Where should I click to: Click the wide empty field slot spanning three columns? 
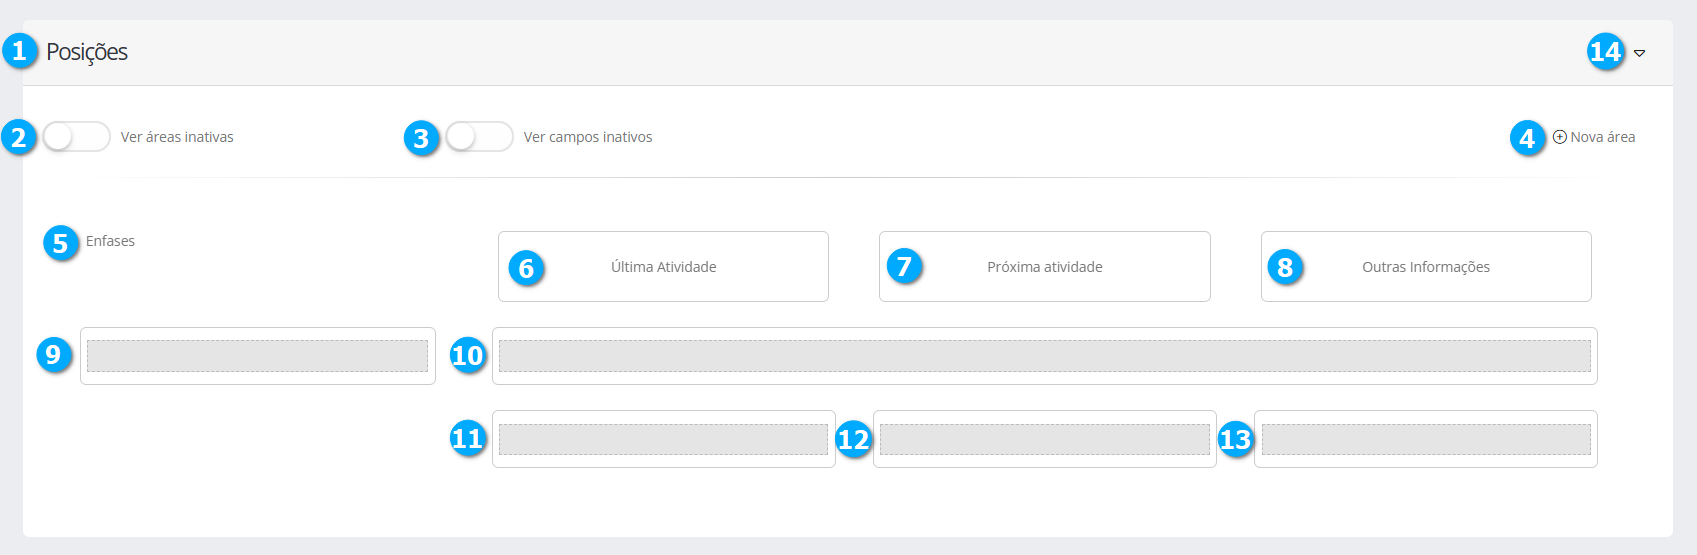(x=1044, y=356)
